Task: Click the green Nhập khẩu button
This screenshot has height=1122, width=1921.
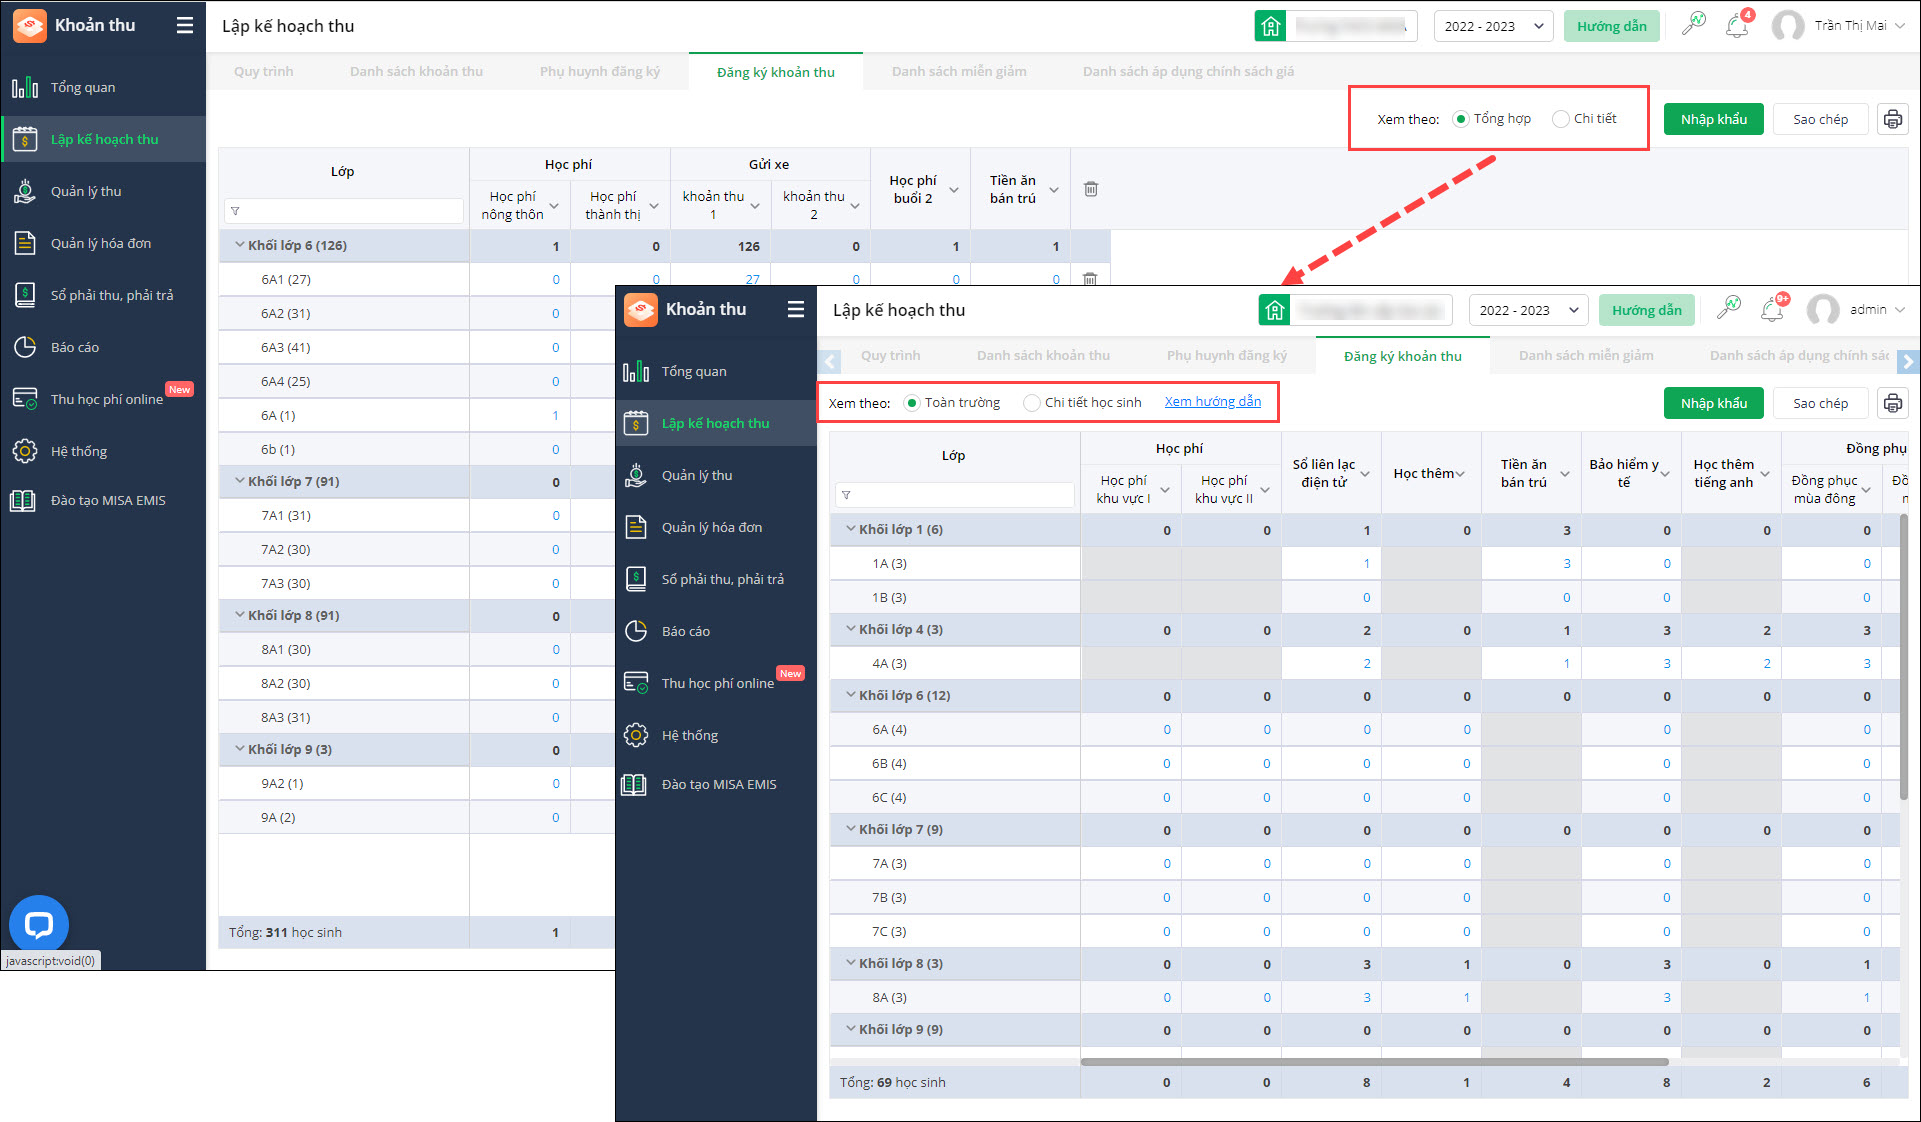Action: click(x=1713, y=119)
